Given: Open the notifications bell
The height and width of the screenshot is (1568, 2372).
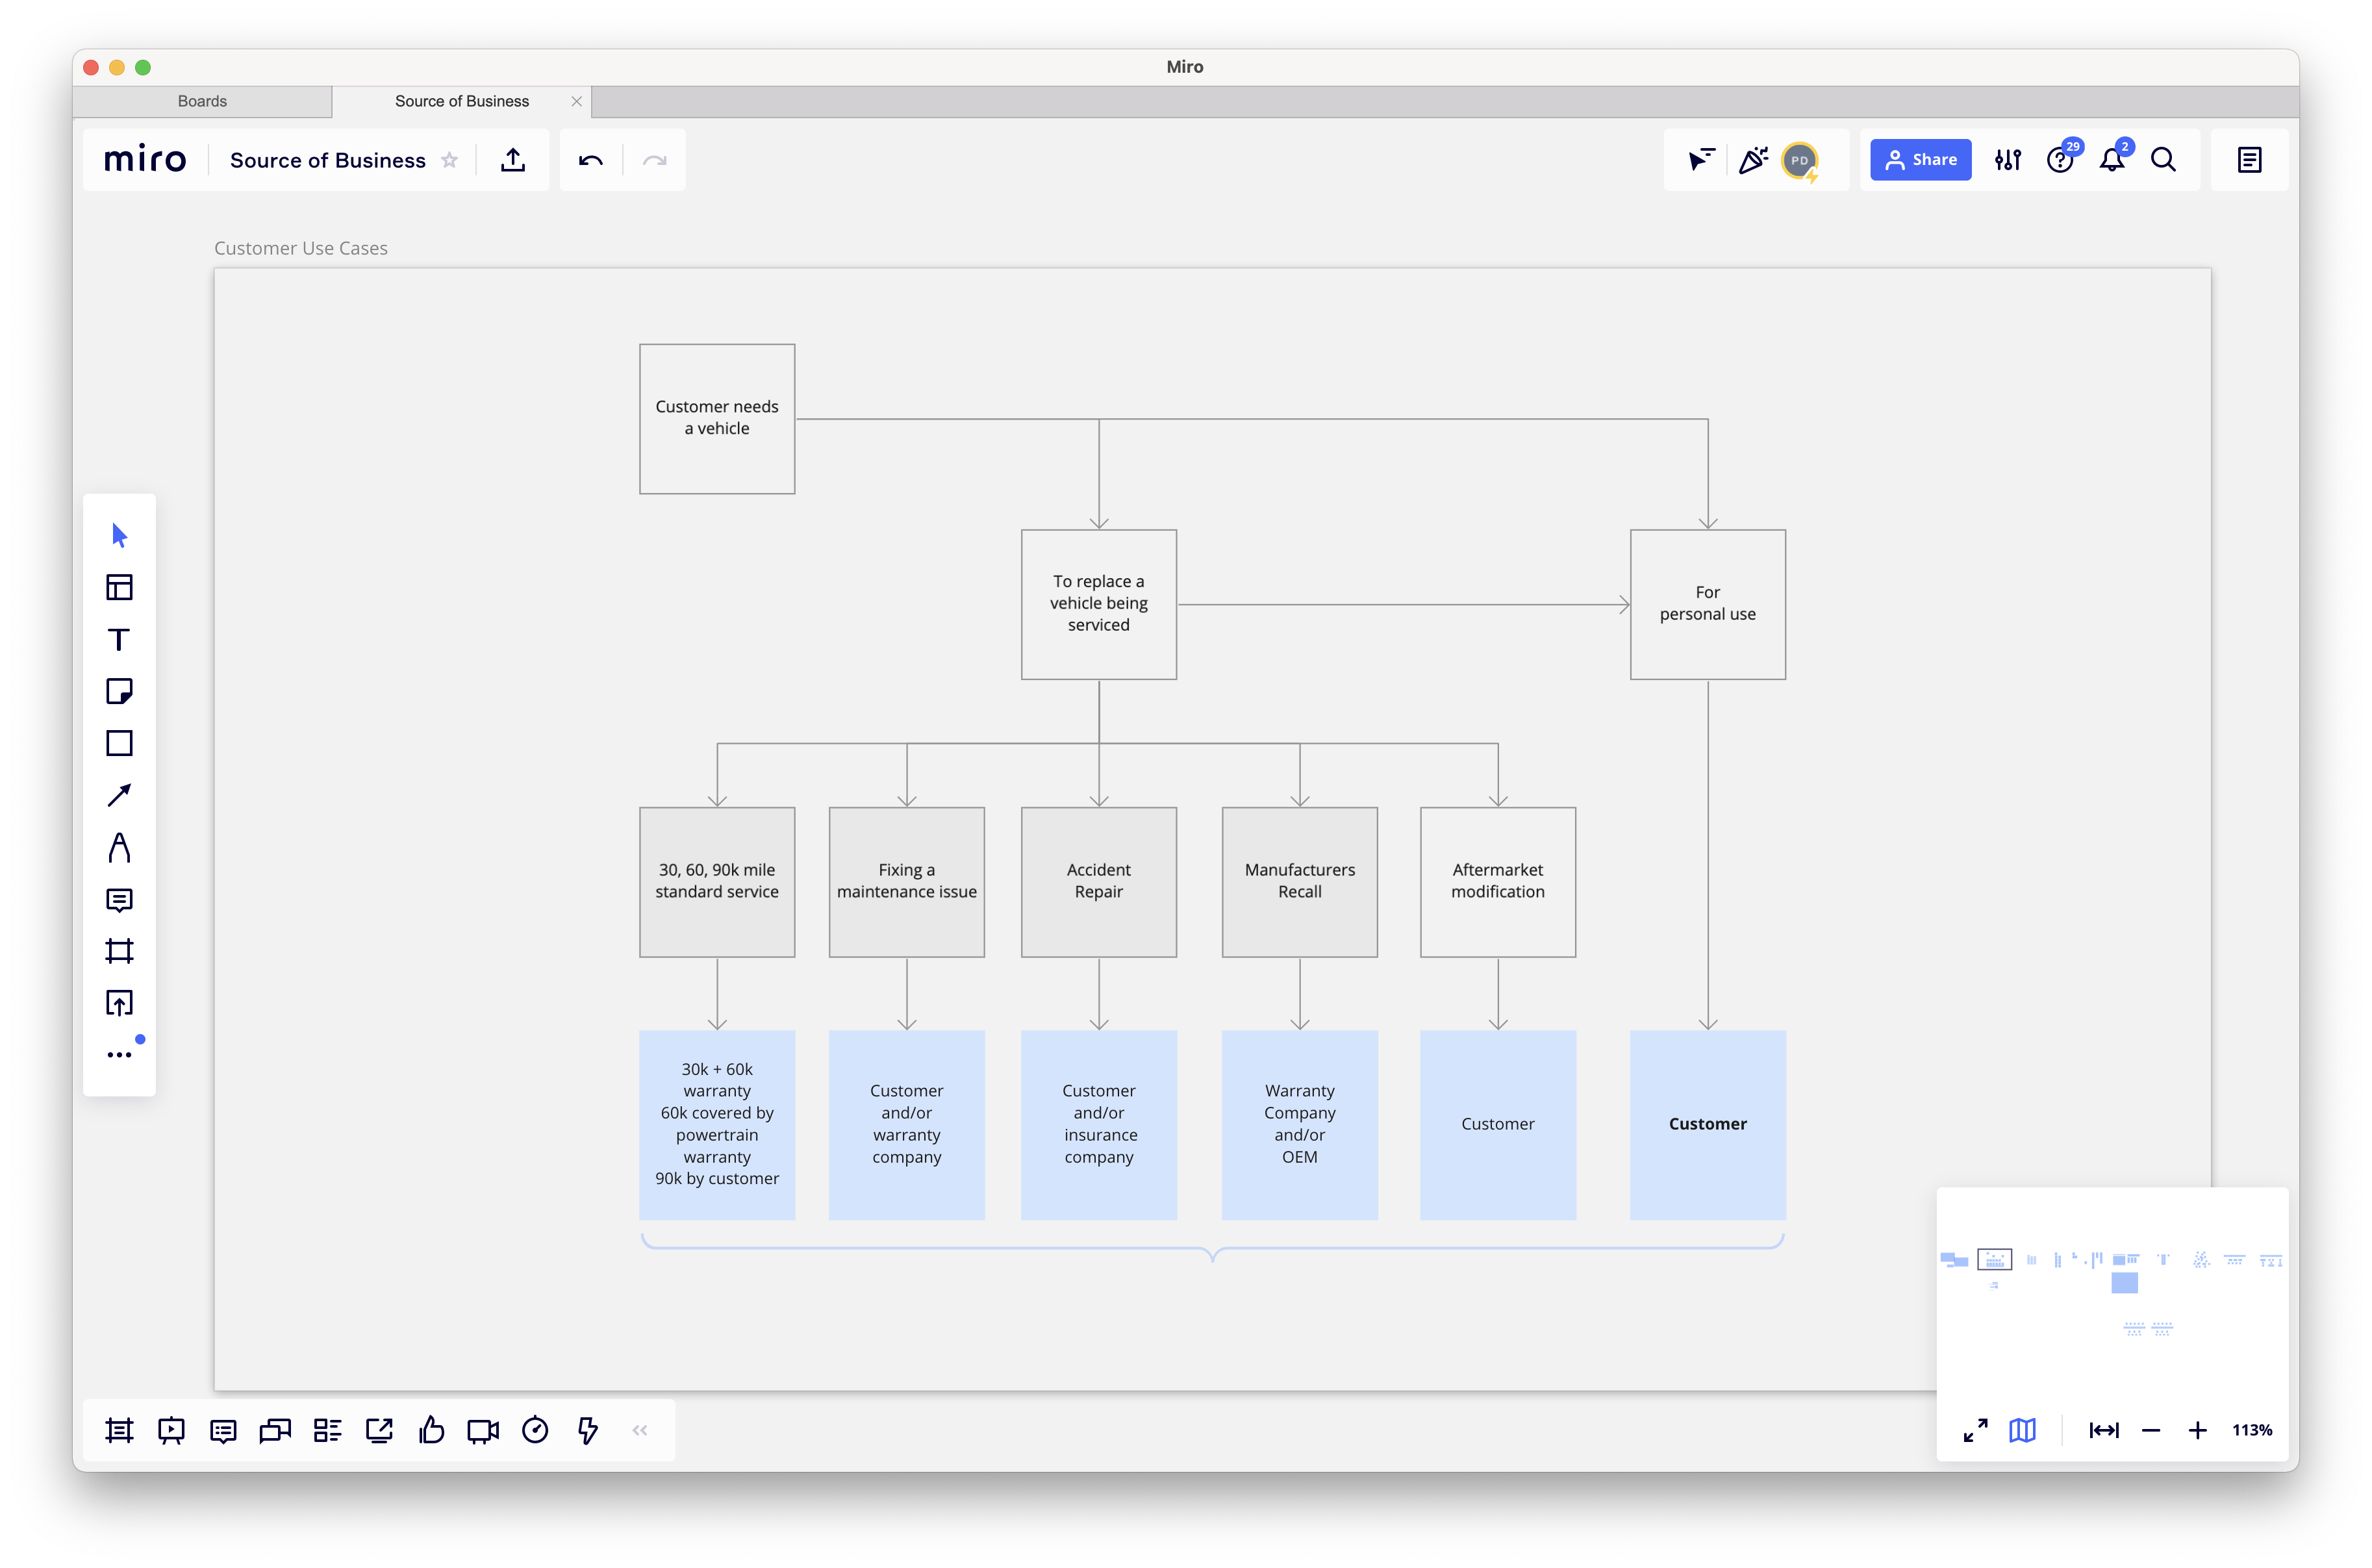Looking at the screenshot, I should point(2112,160).
